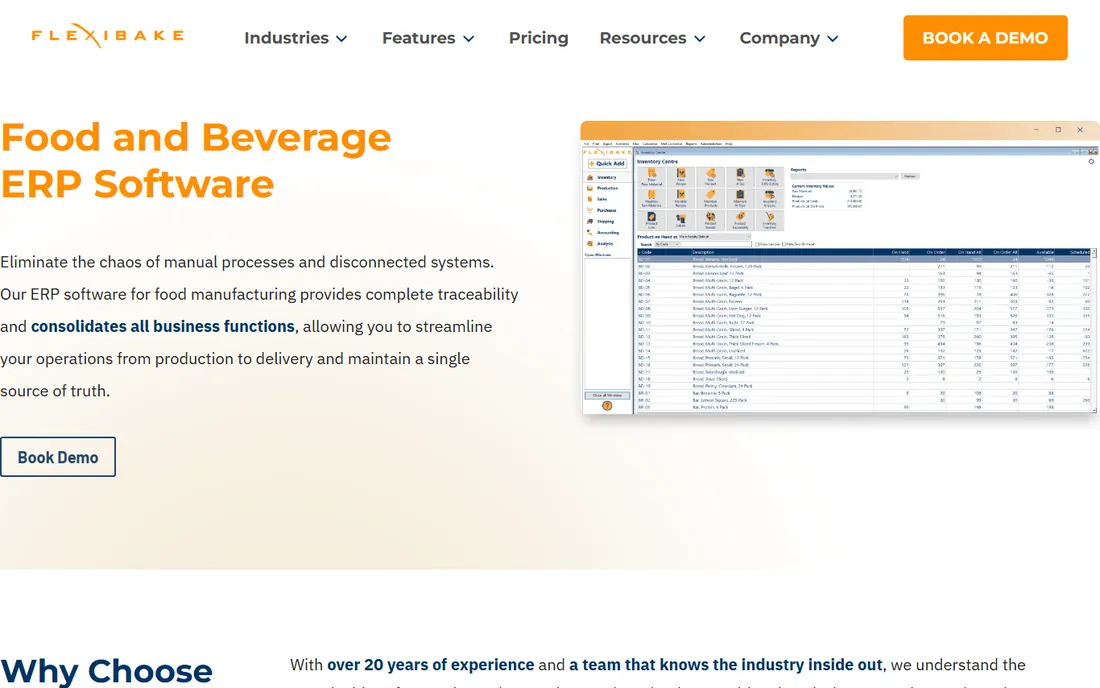Image resolution: width=1100 pixels, height=688 pixels.
Task: Expand the Resources dropdown menu
Action: 652,38
